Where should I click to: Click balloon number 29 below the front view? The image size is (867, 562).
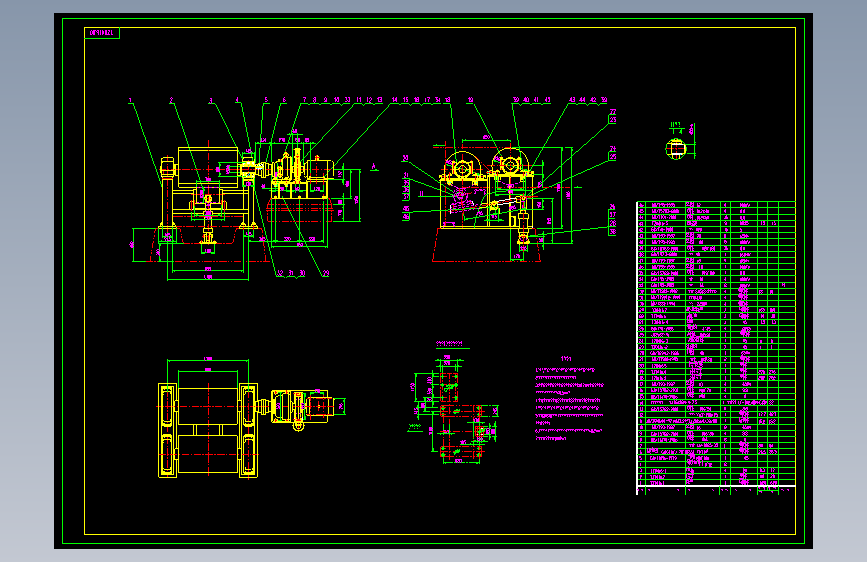pos(326,273)
